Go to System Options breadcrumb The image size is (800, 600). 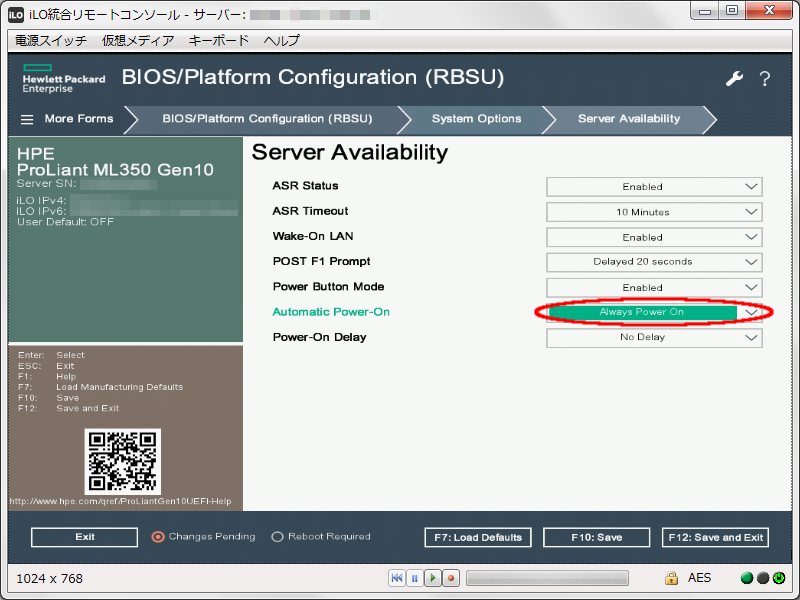pyautogui.click(x=477, y=119)
